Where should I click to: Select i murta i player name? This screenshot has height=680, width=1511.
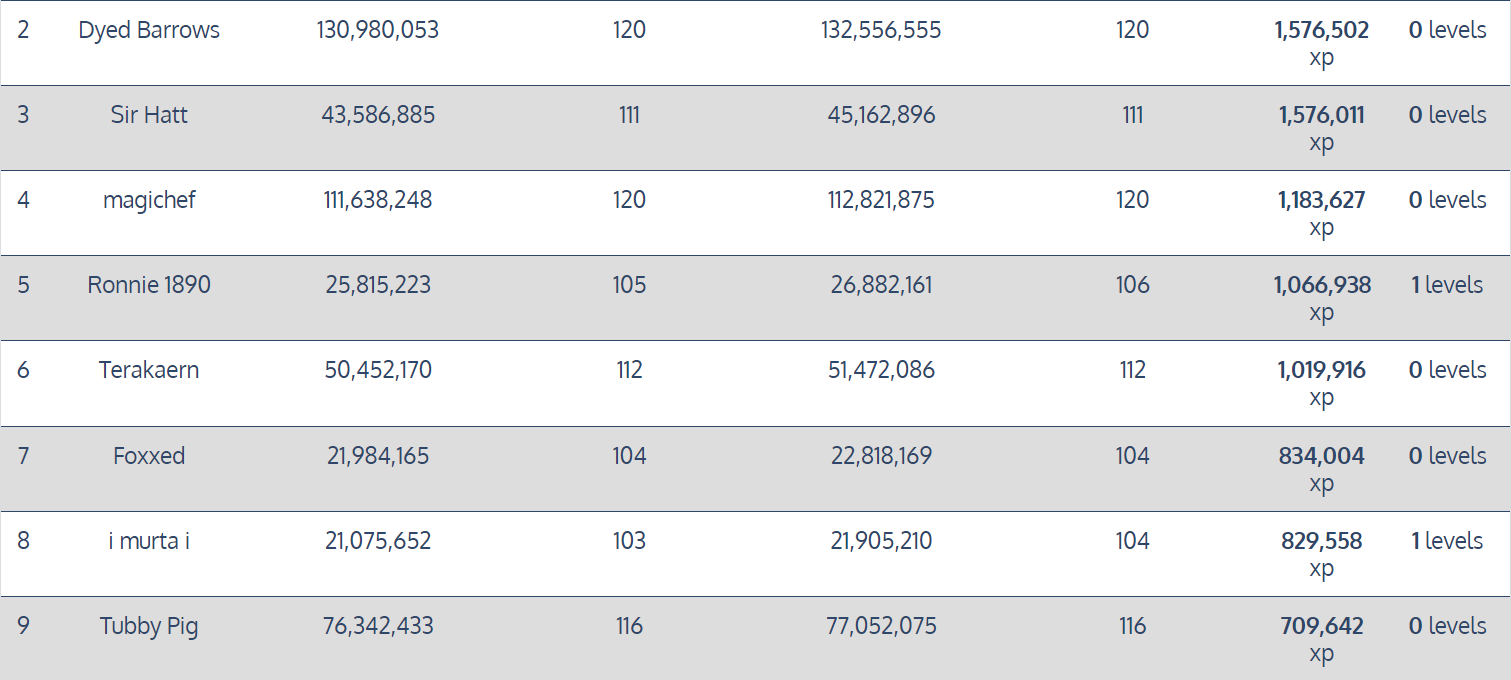(149, 541)
